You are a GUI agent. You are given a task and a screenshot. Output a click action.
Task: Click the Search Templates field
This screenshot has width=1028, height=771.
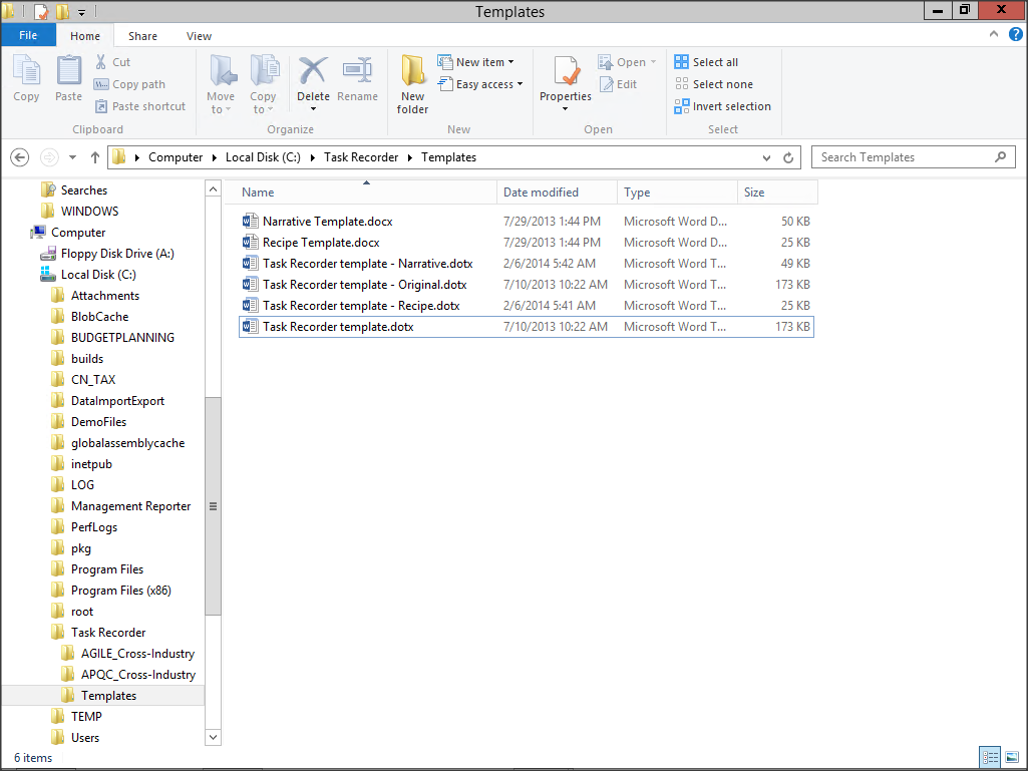coord(905,157)
